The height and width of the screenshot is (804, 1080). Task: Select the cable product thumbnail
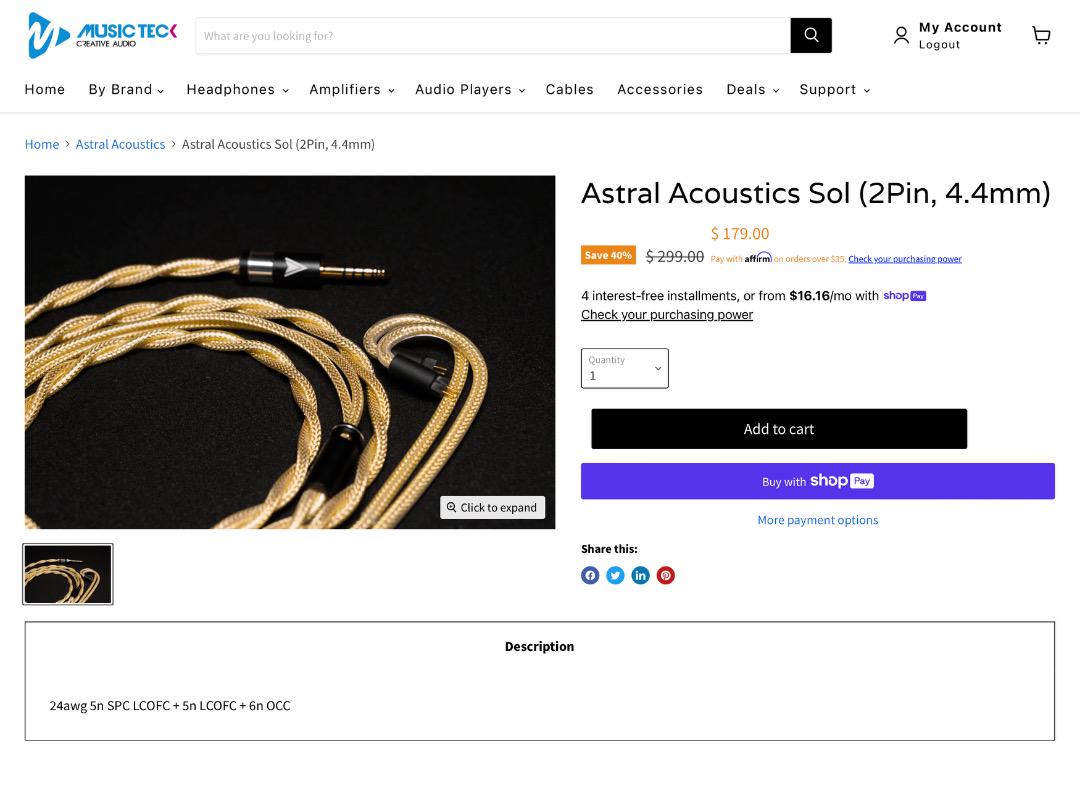(68, 574)
